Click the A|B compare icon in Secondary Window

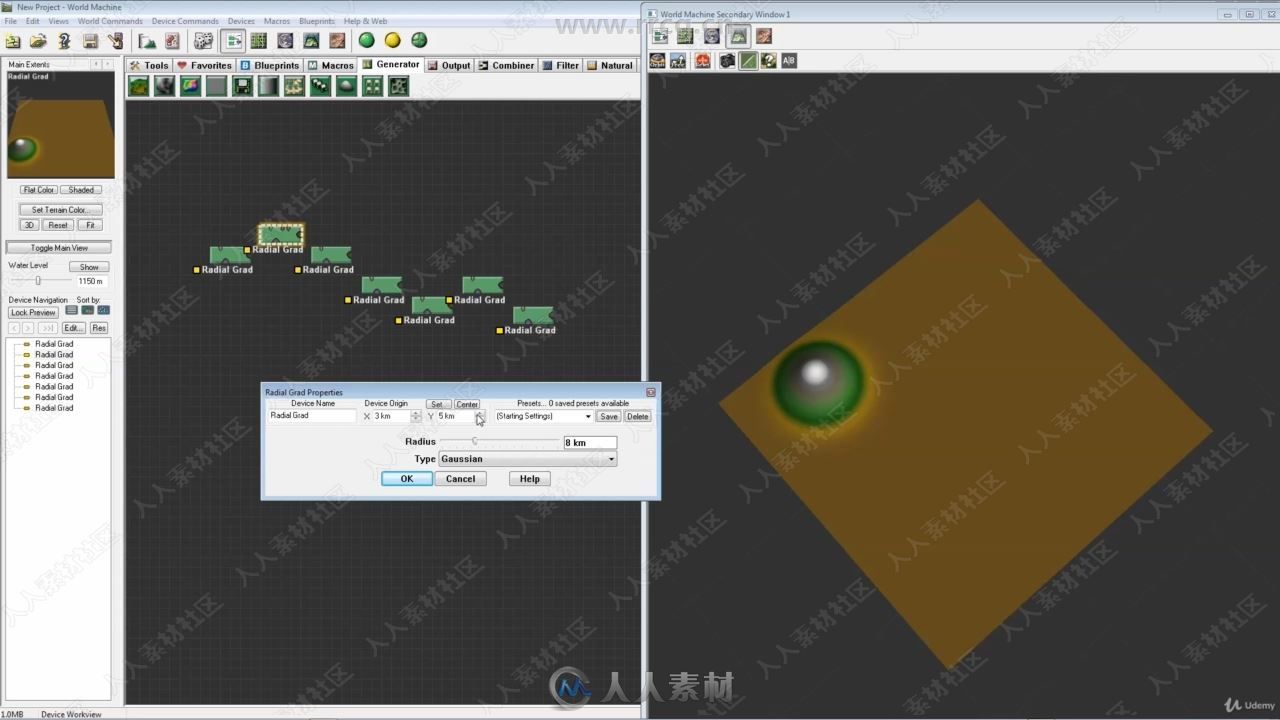789,61
